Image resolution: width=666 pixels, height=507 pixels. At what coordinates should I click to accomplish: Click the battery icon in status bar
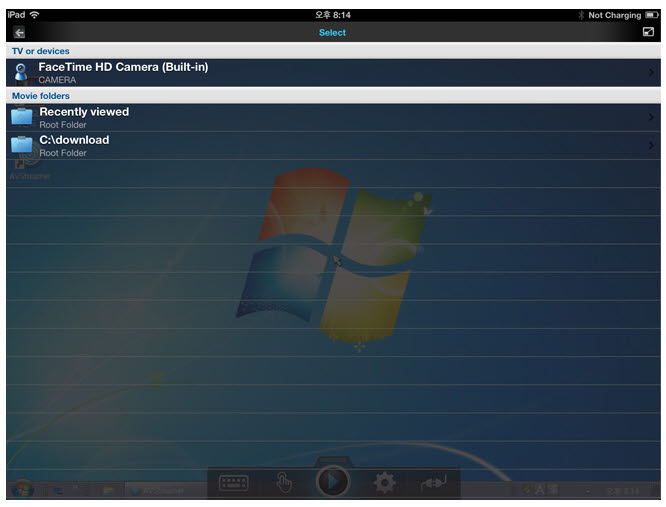[x=652, y=15]
